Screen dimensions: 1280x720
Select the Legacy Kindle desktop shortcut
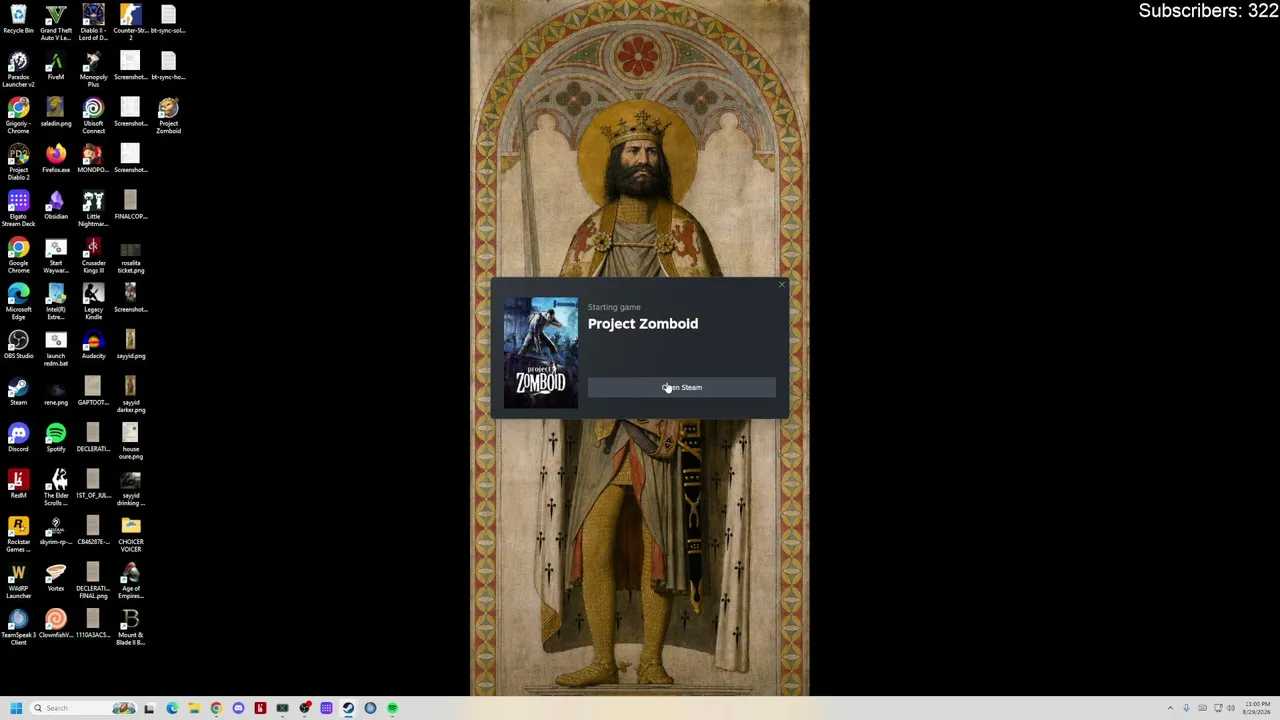click(x=93, y=302)
